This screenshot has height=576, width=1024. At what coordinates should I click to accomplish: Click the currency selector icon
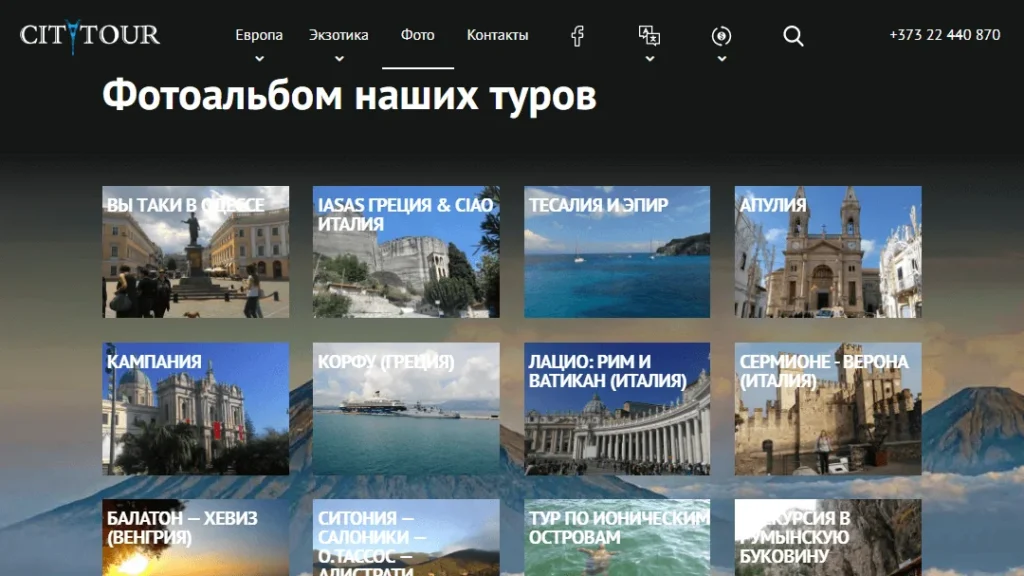pyautogui.click(x=721, y=36)
